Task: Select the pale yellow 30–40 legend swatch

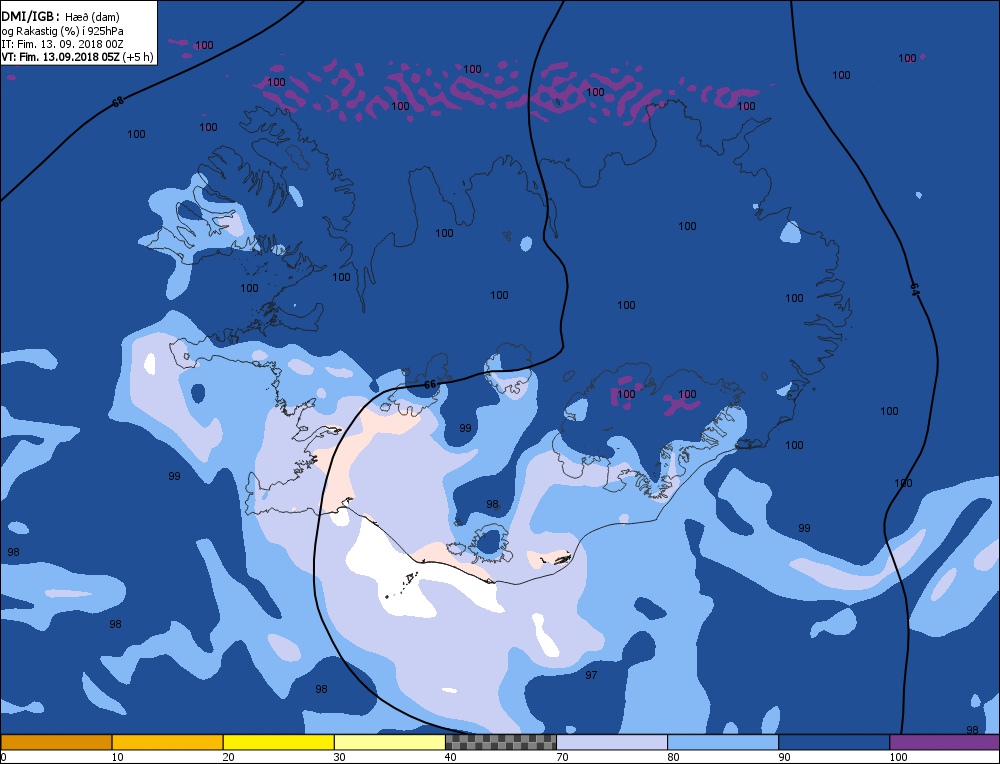Action: tap(389, 742)
